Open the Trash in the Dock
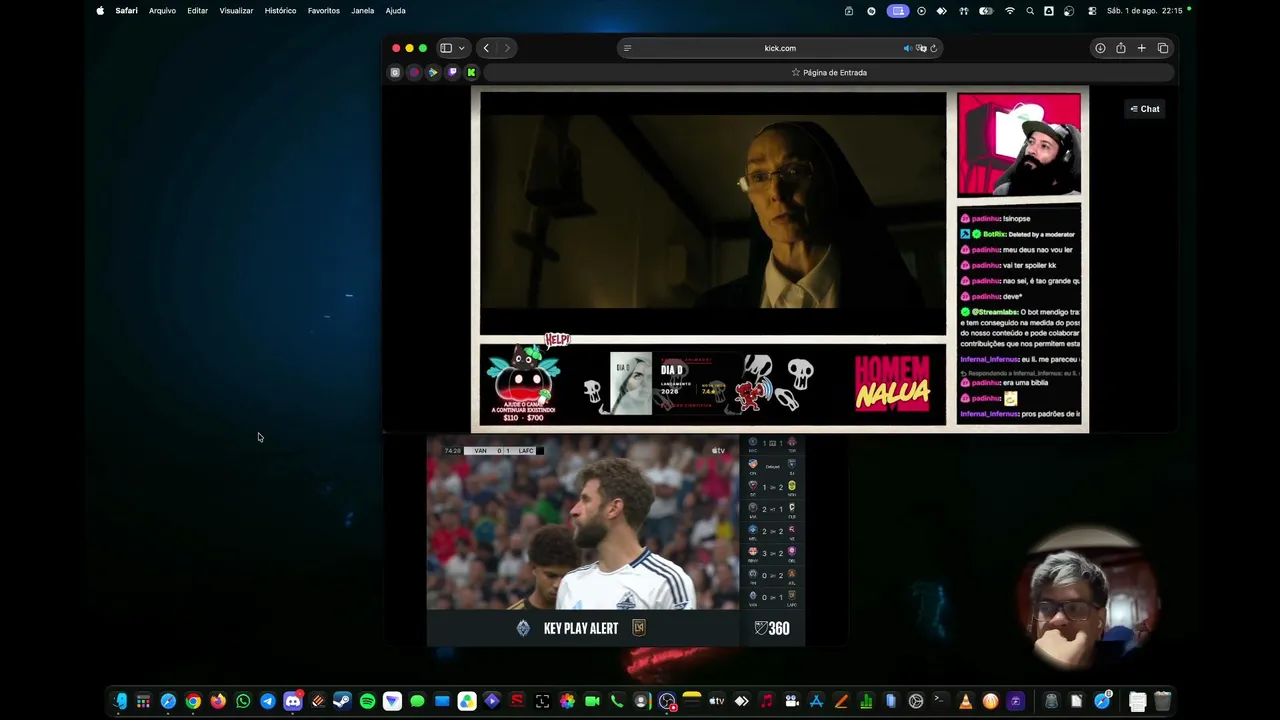1280x720 pixels. coord(1162,701)
